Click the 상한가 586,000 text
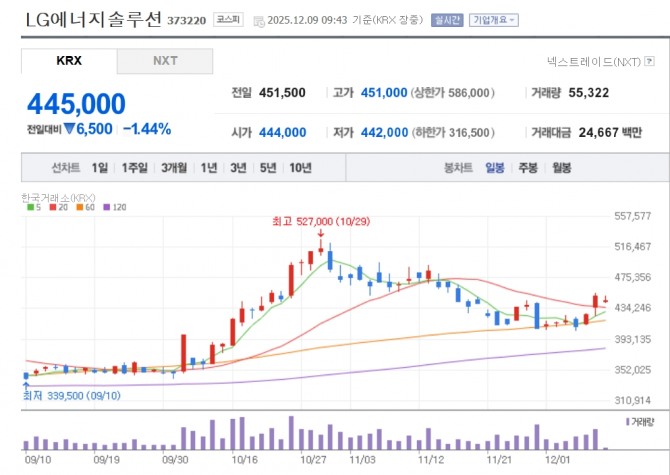Image resolution: width=670 pixels, height=475 pixels. (453, 93)
